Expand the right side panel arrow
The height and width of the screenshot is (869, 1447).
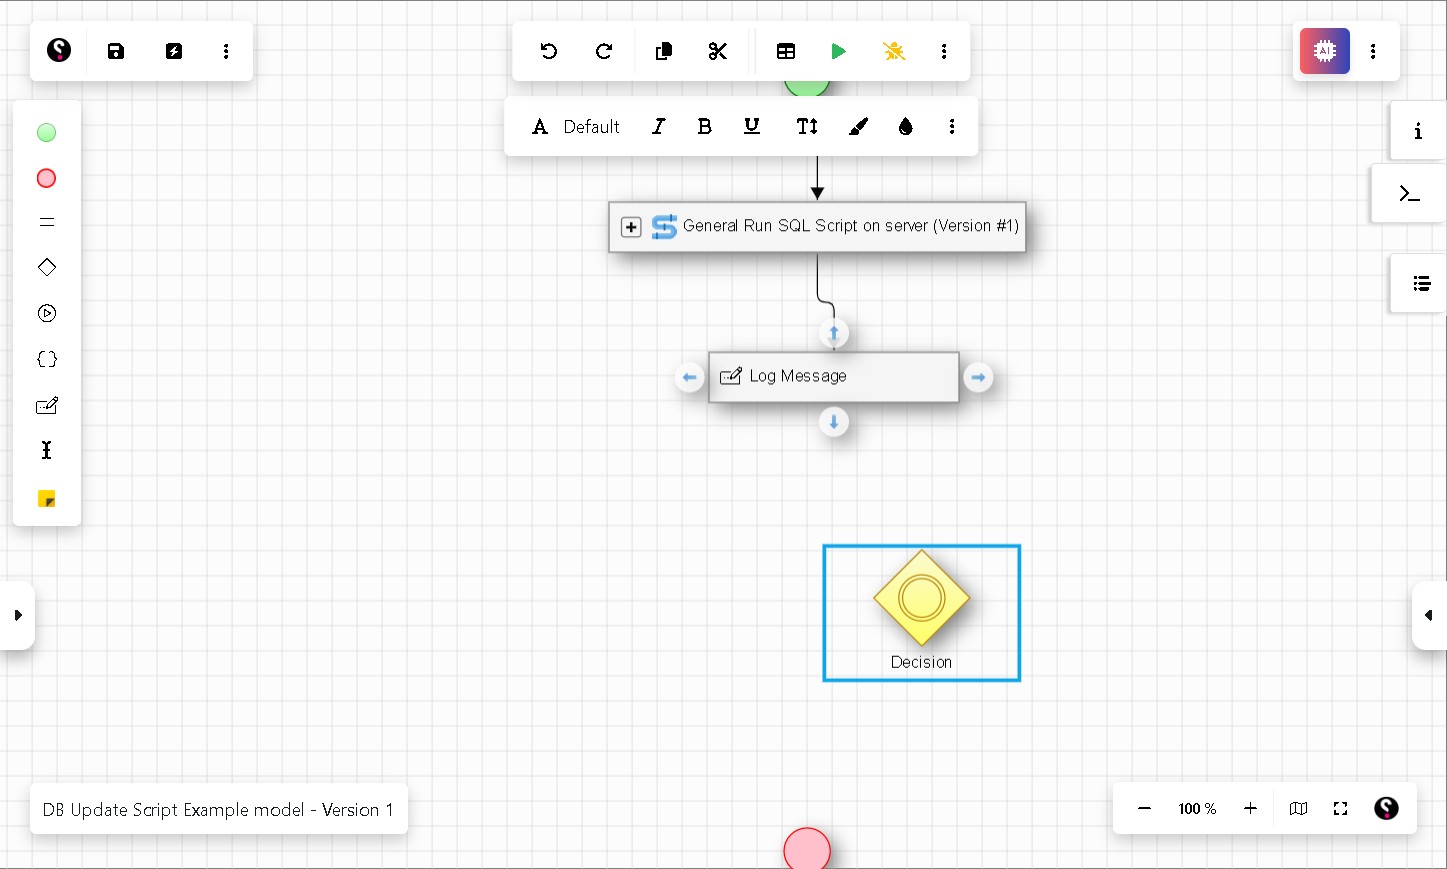click(1429, 615)
